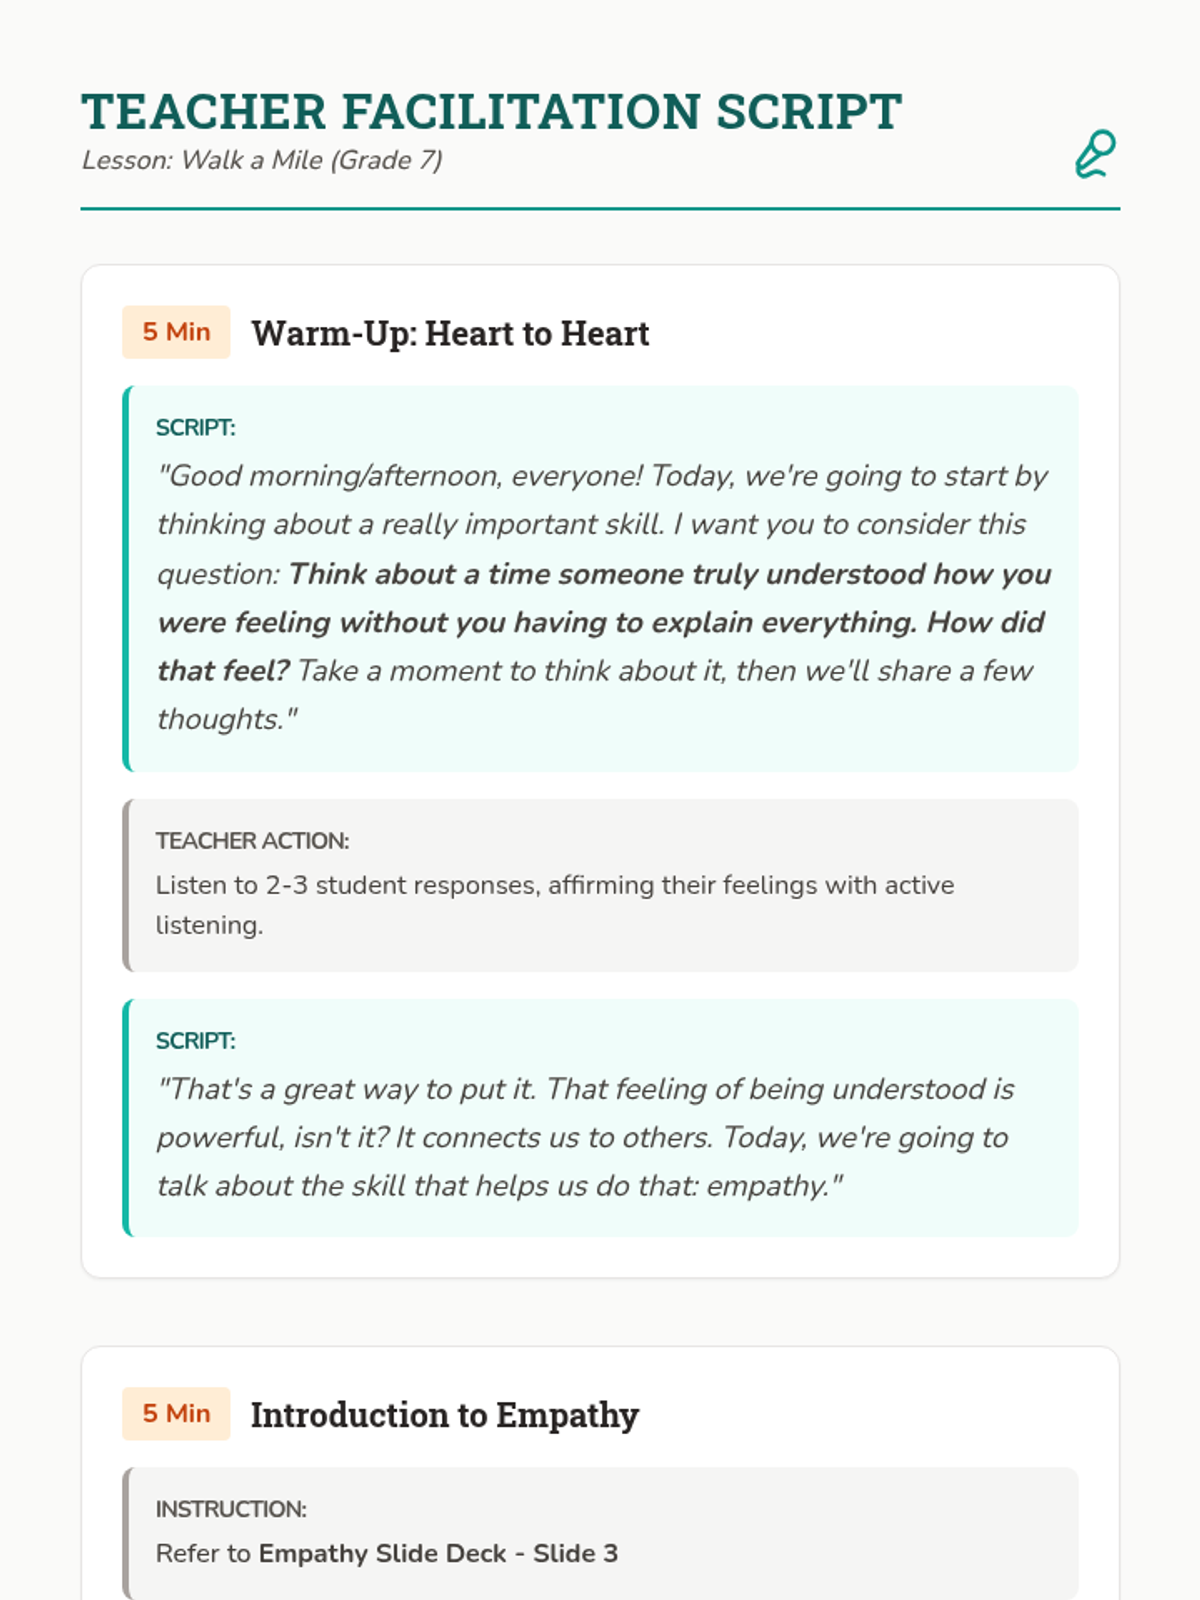Click the TEACHER ACTION label
This screenshot has width=1200, height=1600.
click(x=252, y=841)
